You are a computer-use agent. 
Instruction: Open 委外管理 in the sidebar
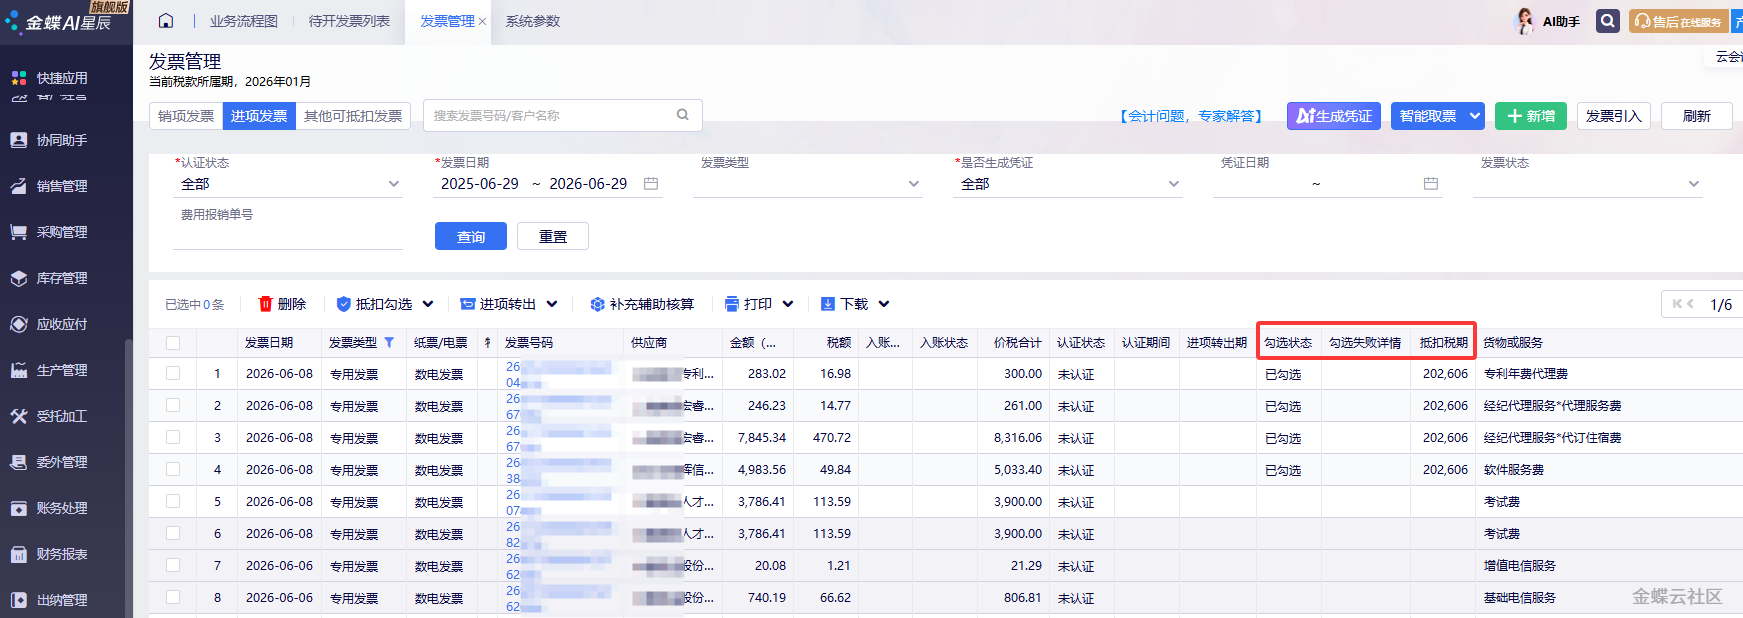click(x=62, y=462)
